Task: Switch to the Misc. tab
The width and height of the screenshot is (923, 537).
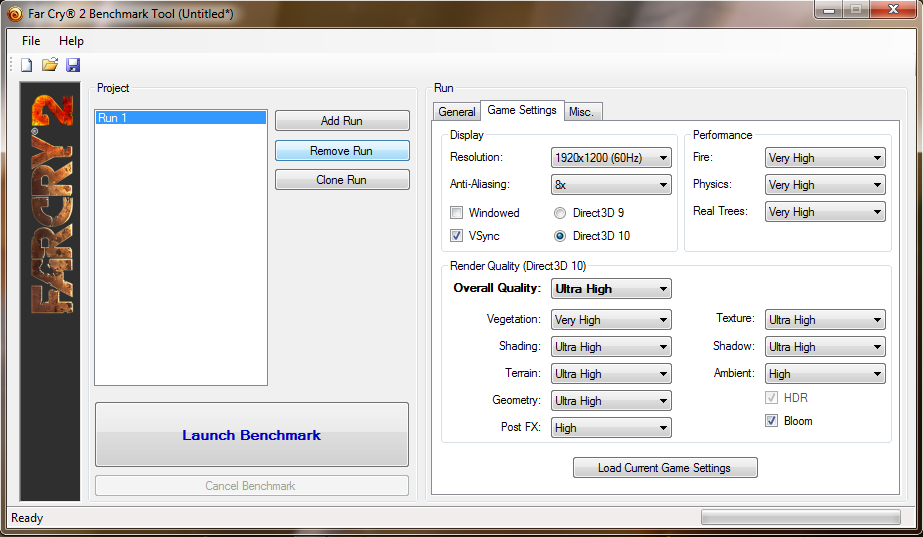Action: click(582, 112)
